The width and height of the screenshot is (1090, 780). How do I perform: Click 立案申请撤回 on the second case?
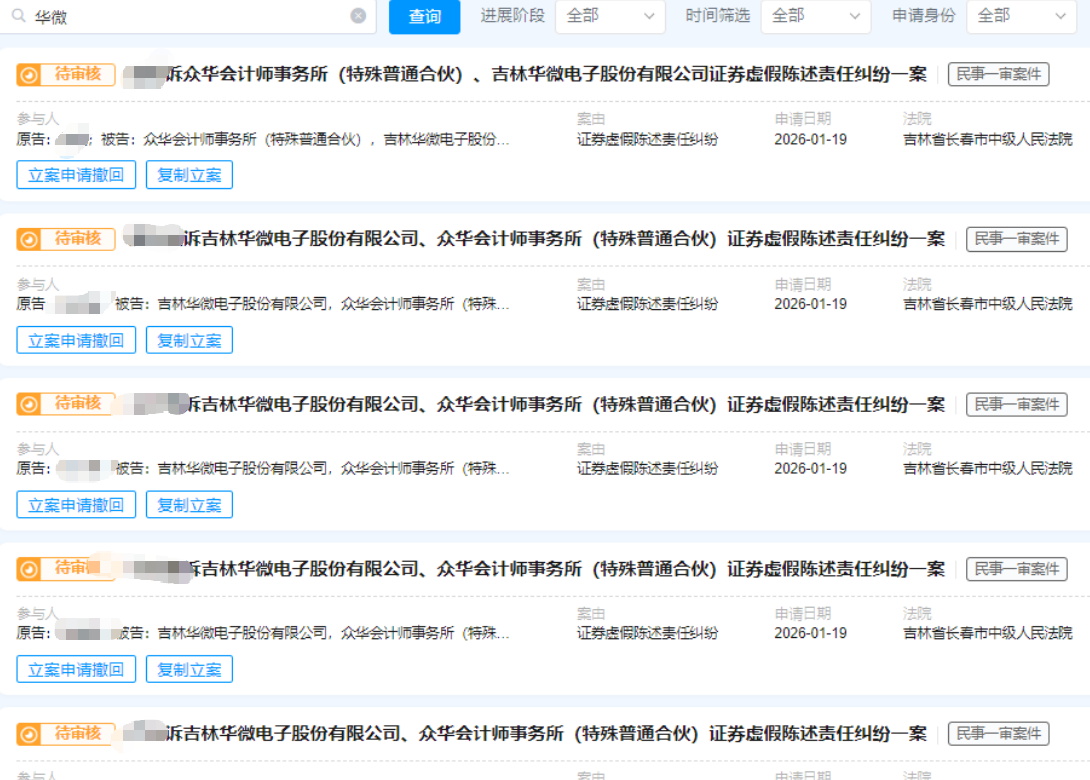(x=76, y=339)
